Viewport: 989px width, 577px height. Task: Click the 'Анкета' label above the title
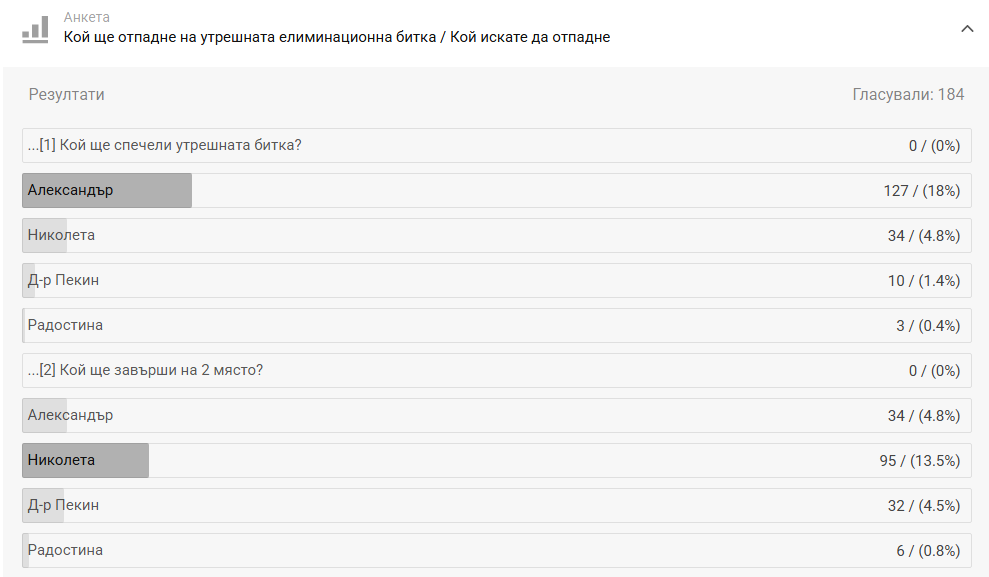click(x=87, y=18)
